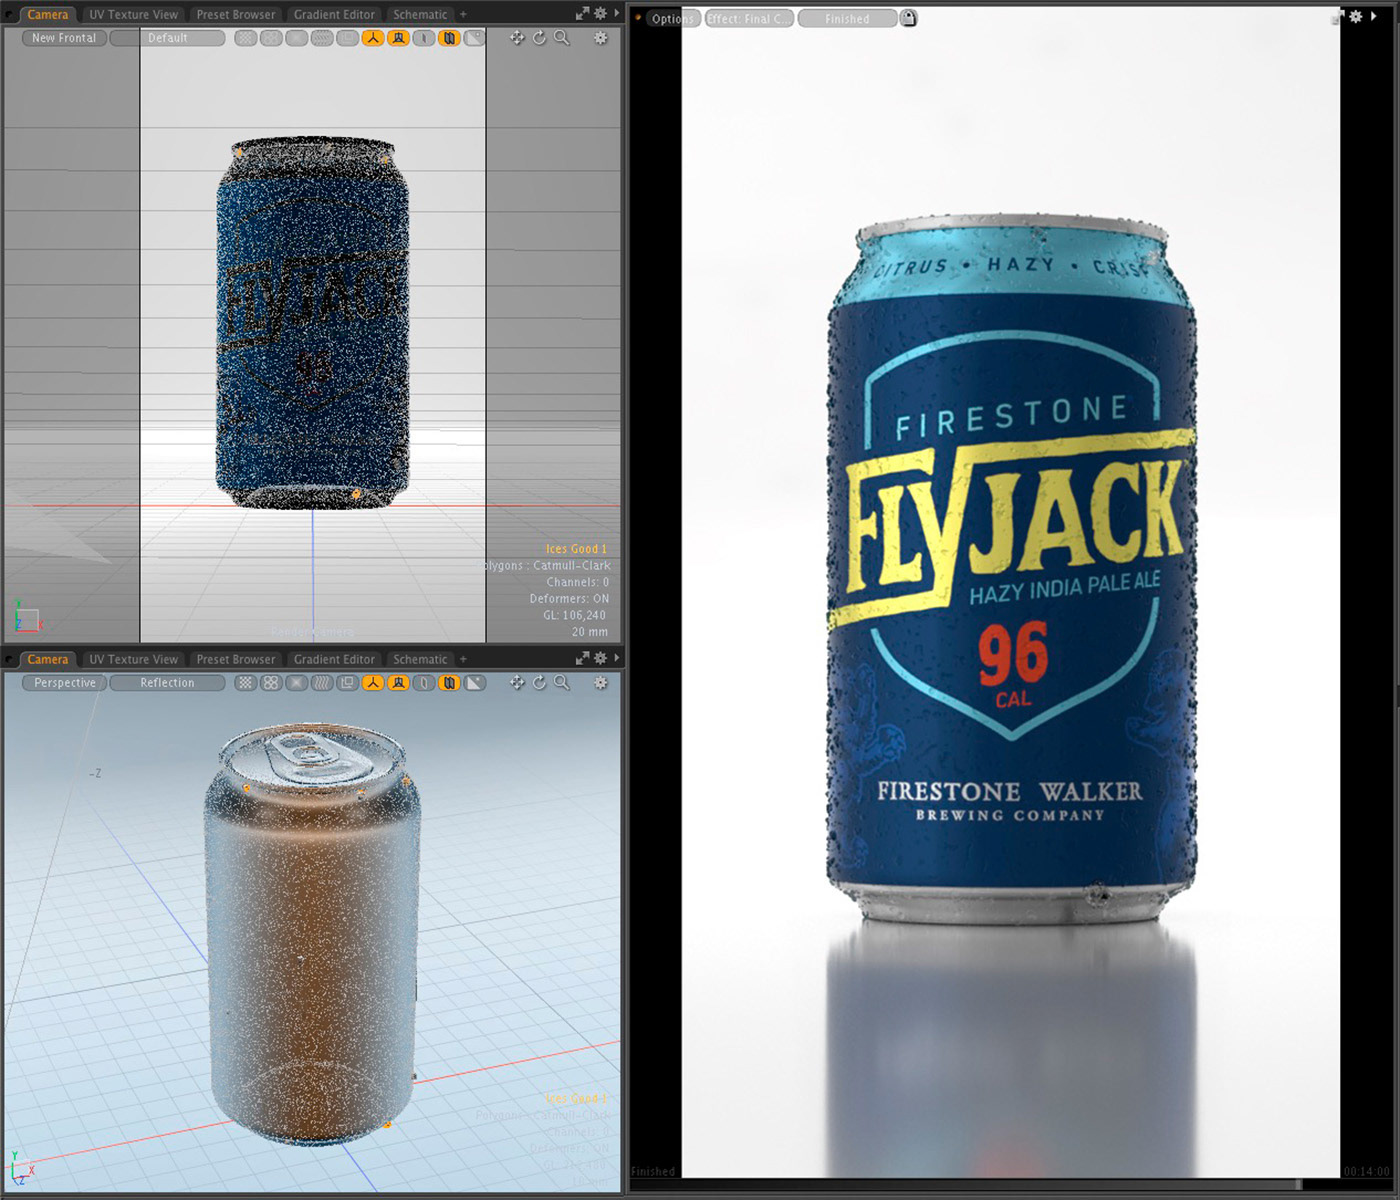Select UV Texture View tab in bottom viewport
Screen dimensions: 1400x1200
pos(133,659)
